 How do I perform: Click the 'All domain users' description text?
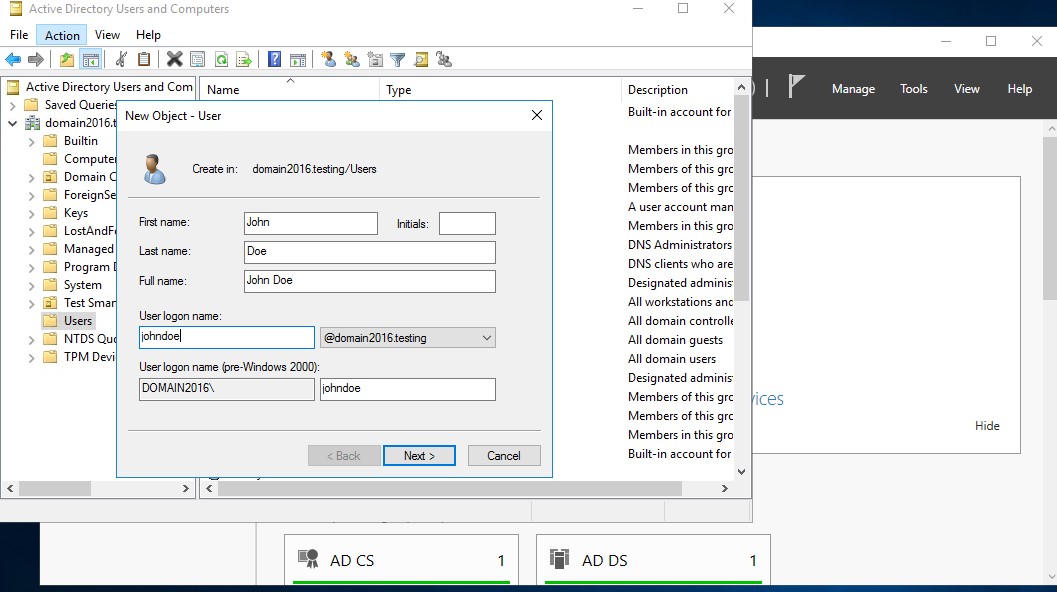tap(672, 359)
